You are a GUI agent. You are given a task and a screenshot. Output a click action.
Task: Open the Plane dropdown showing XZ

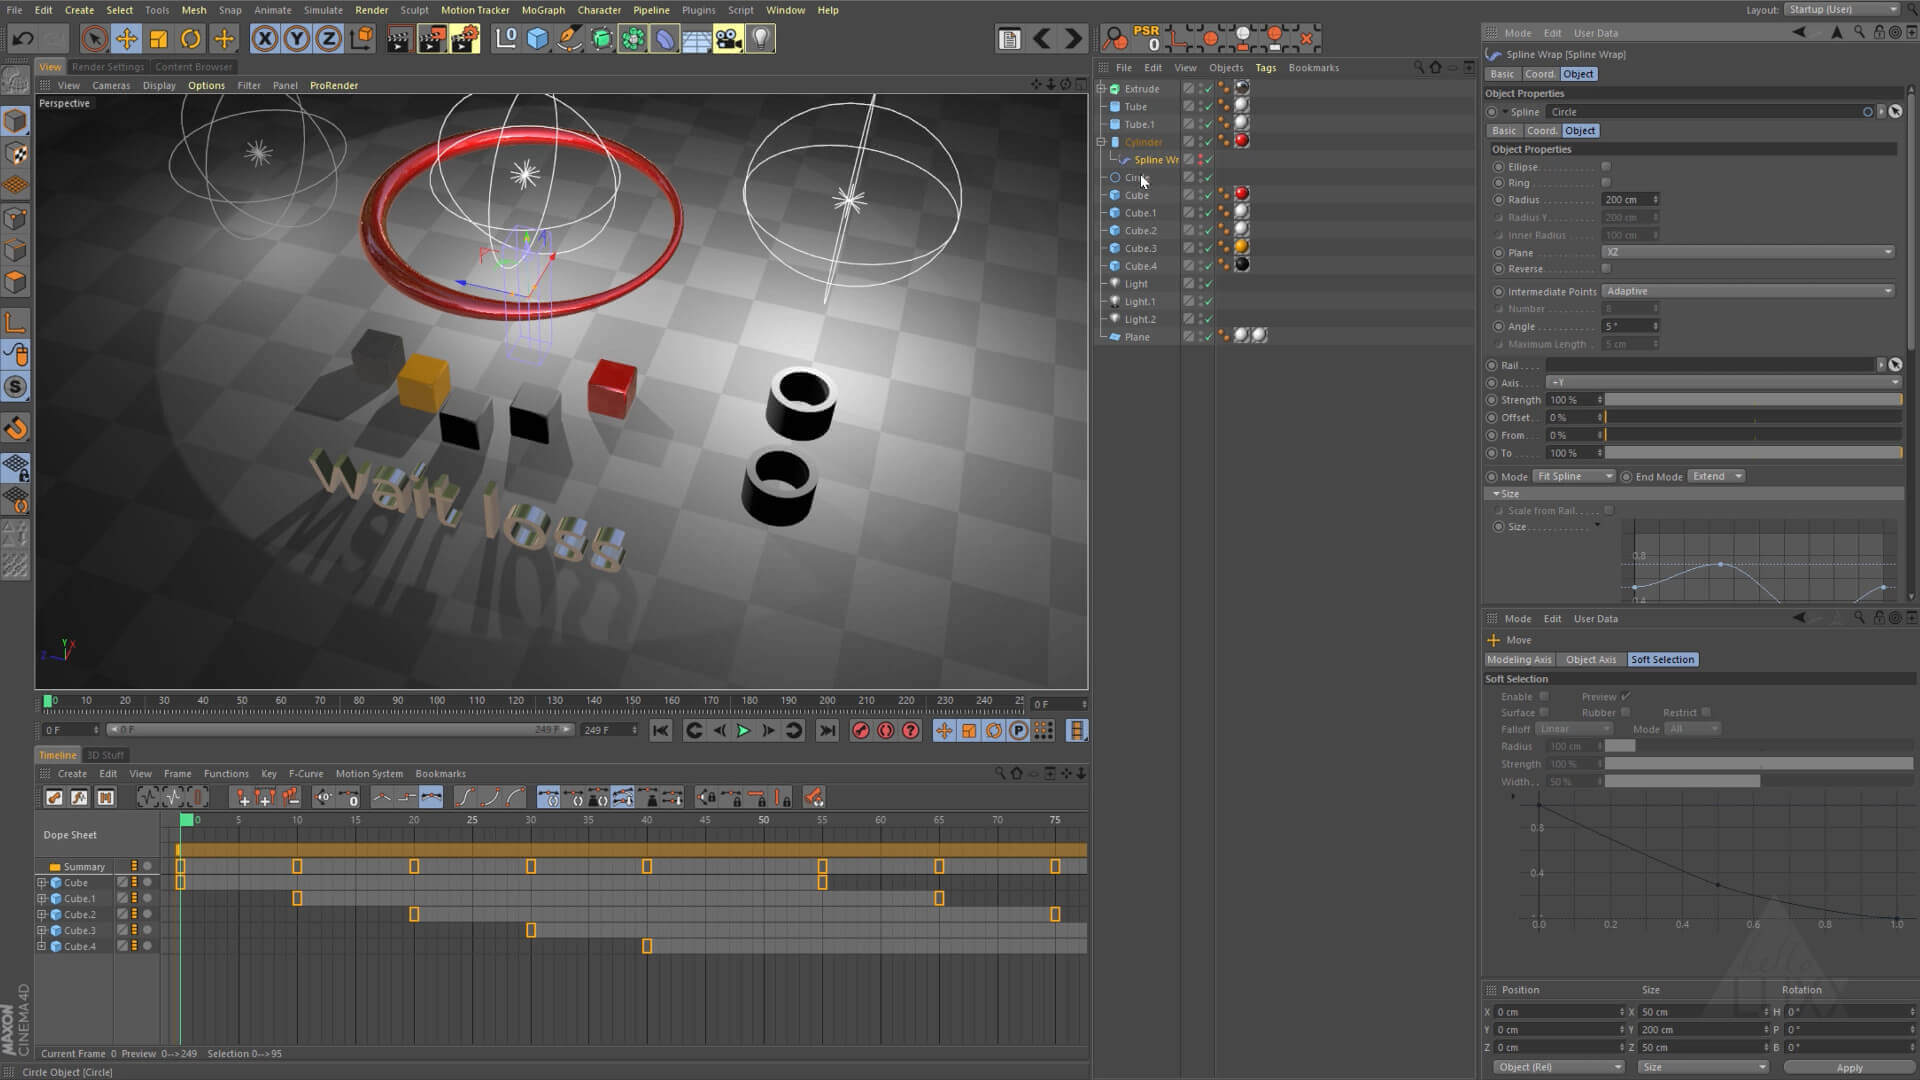pyautogui.click(x=1747, y=252)
